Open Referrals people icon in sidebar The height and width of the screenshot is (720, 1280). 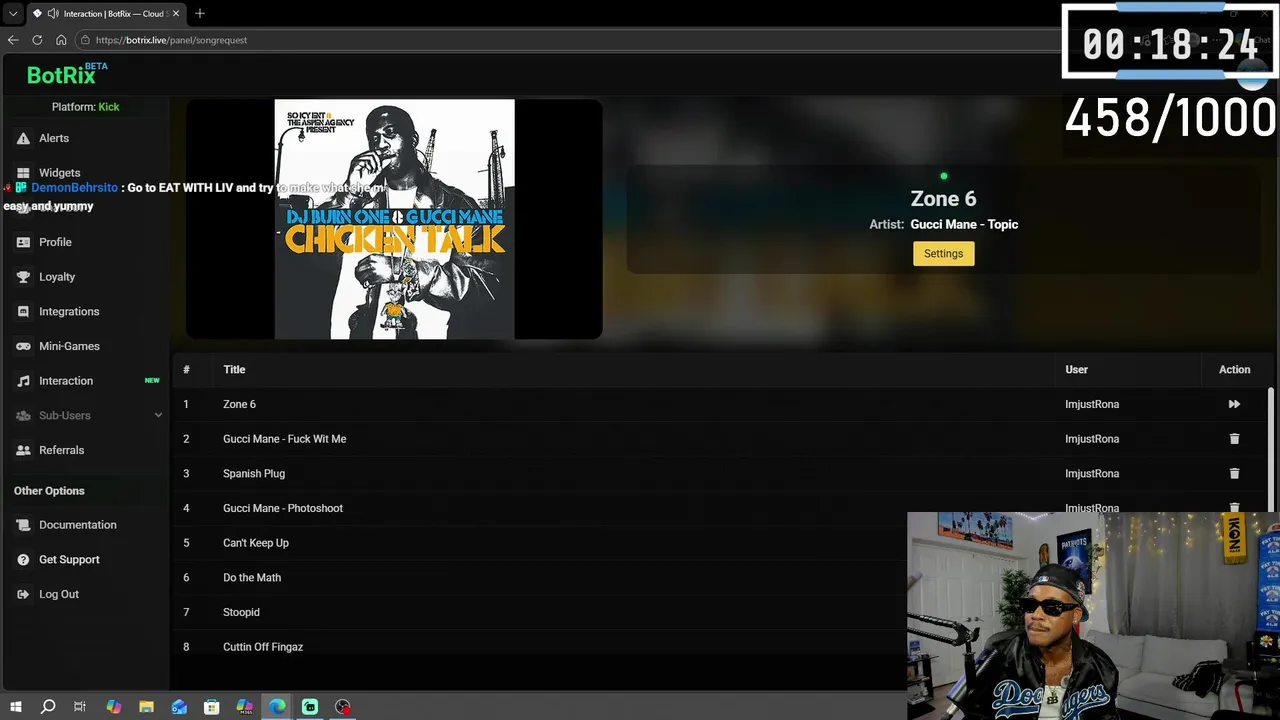(x=23, y=450)
